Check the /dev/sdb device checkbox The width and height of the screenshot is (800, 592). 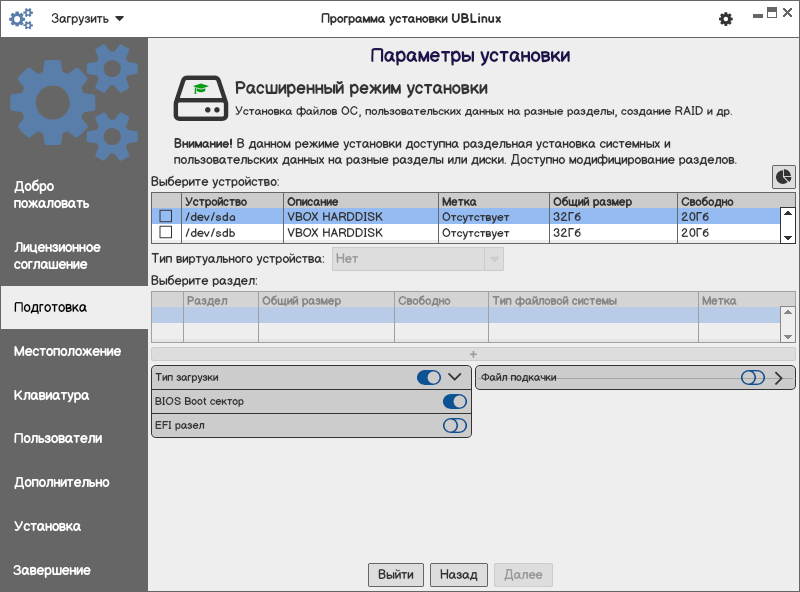click(x=166, y=233)
